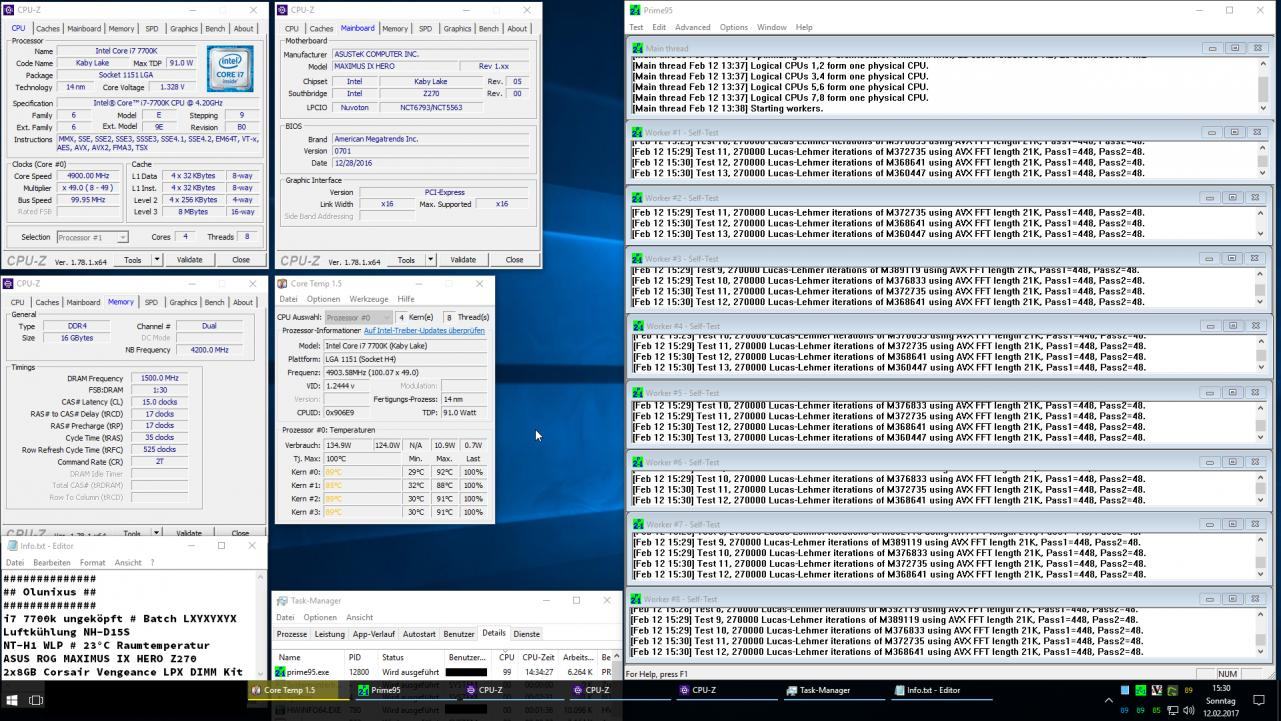The width and height of the screenshot is (1281, 721).
Task: Switch to Prozesse tab in Task-Manager
Action: [292, 634]
